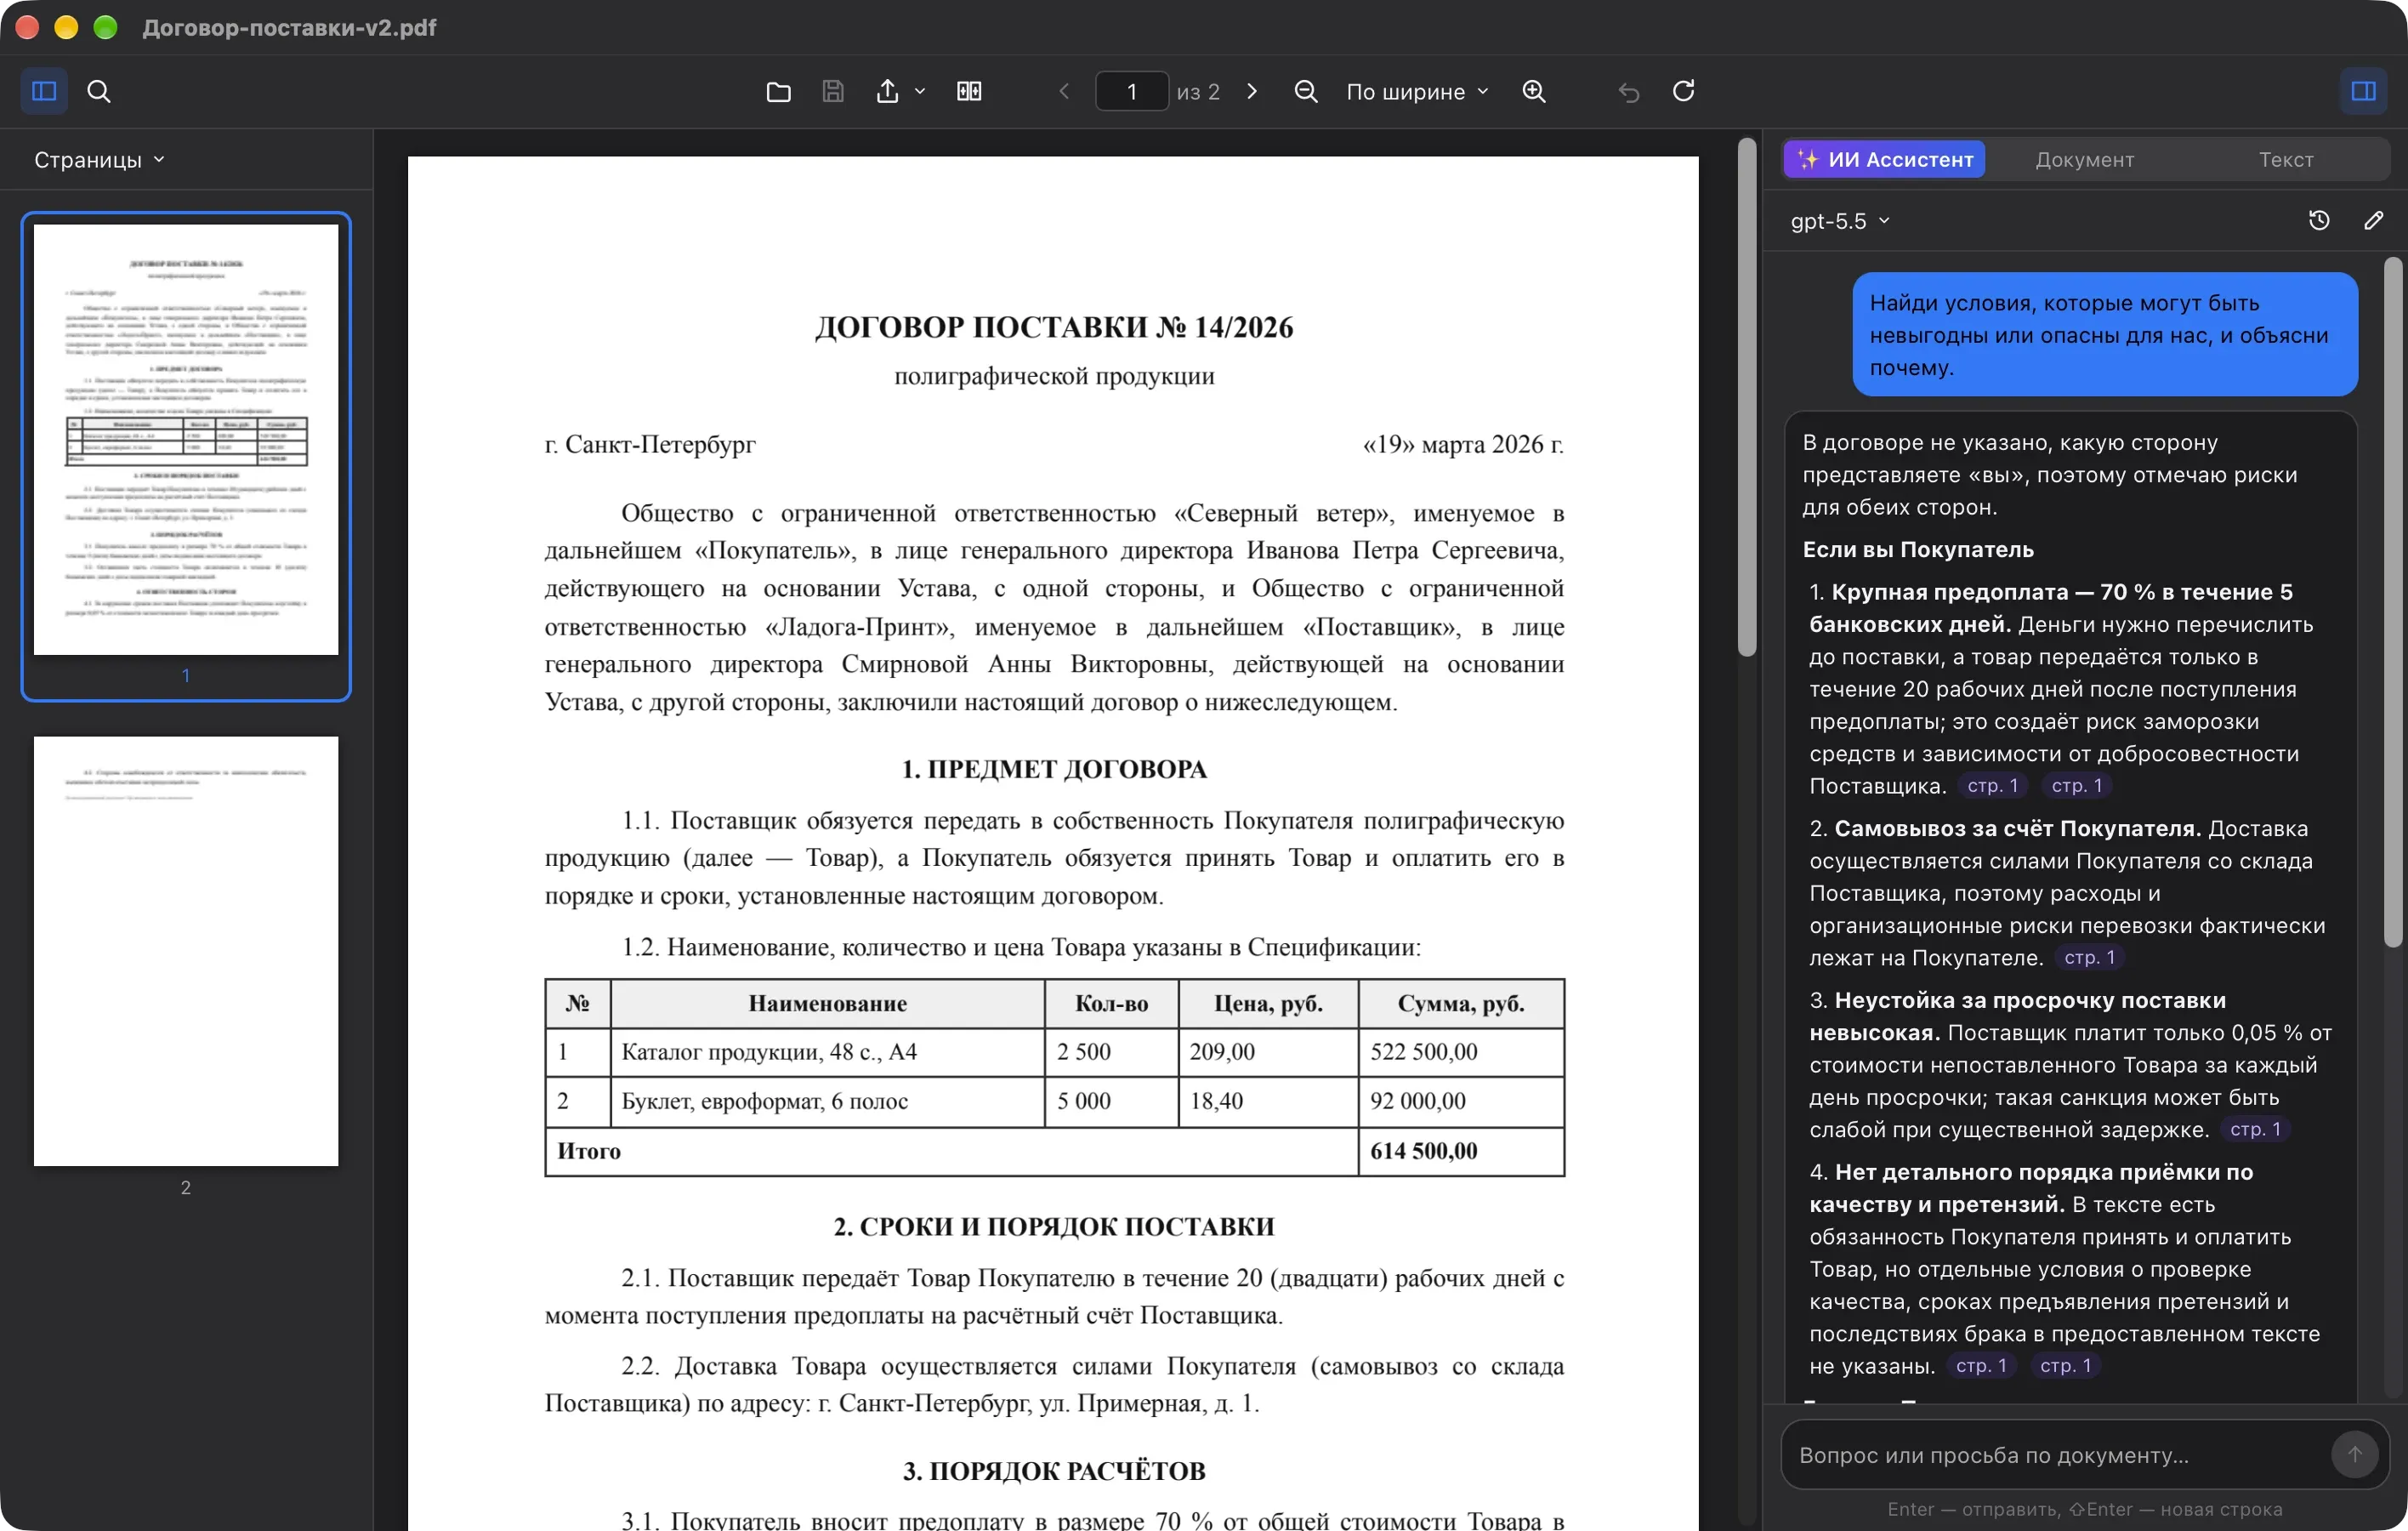Click the question input field

(2057, 1454)
